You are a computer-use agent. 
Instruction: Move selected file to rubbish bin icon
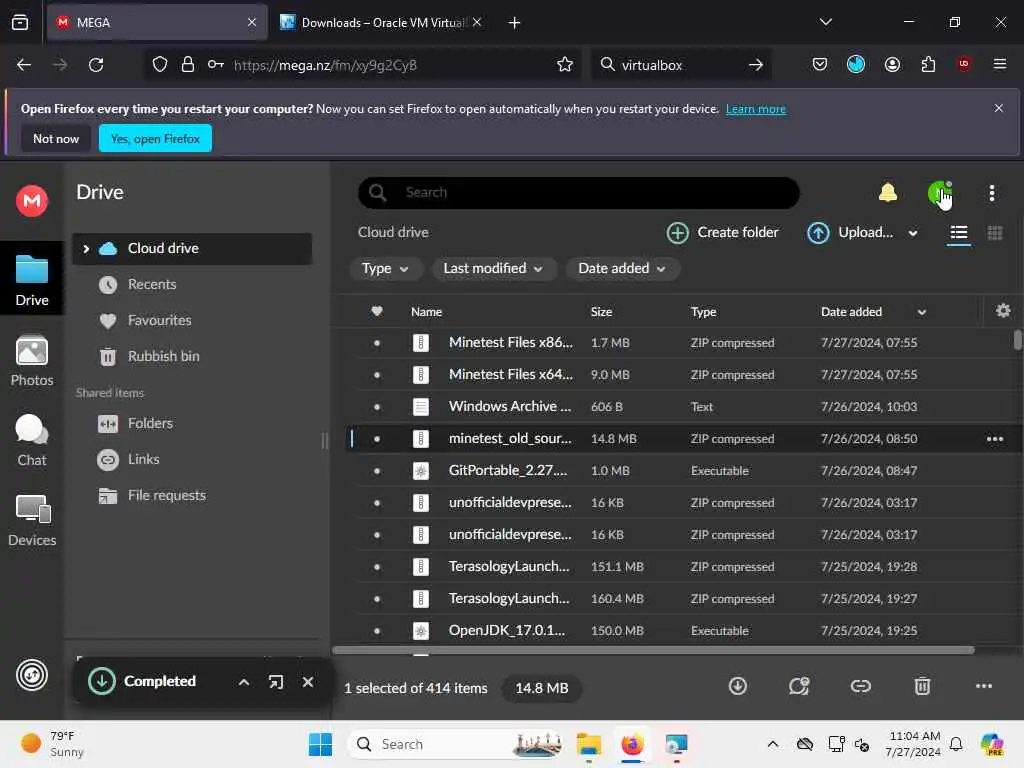(921, 686)
